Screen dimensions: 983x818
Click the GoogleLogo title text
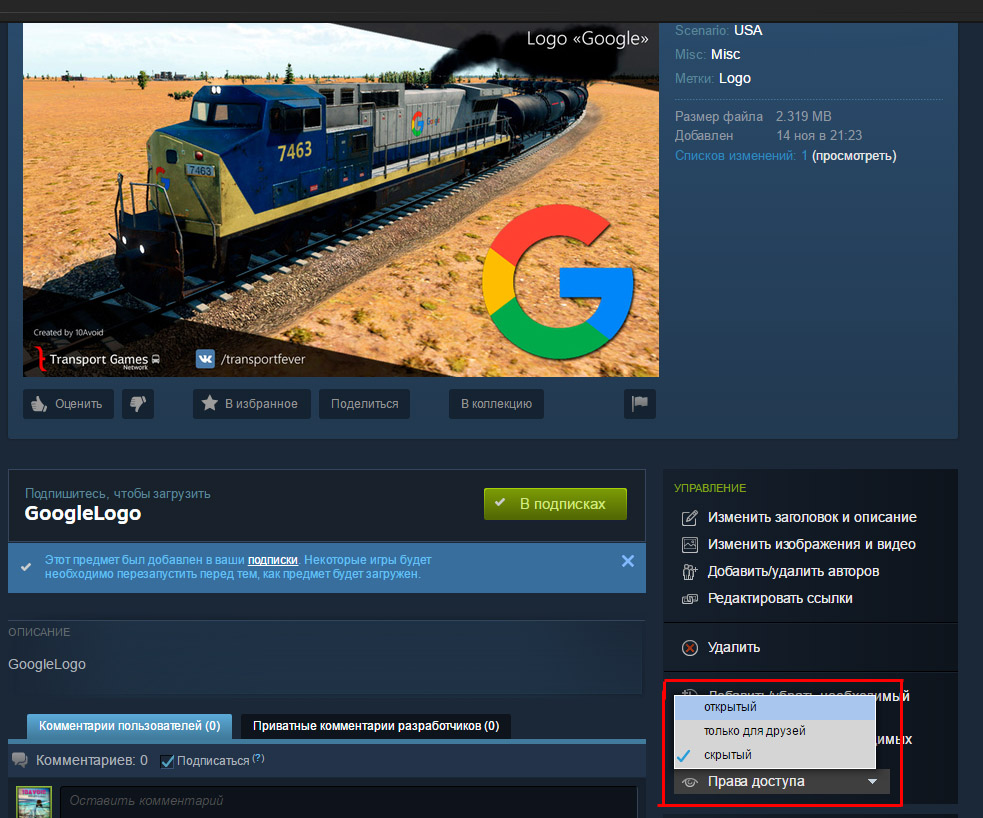(x=83, y=513)
